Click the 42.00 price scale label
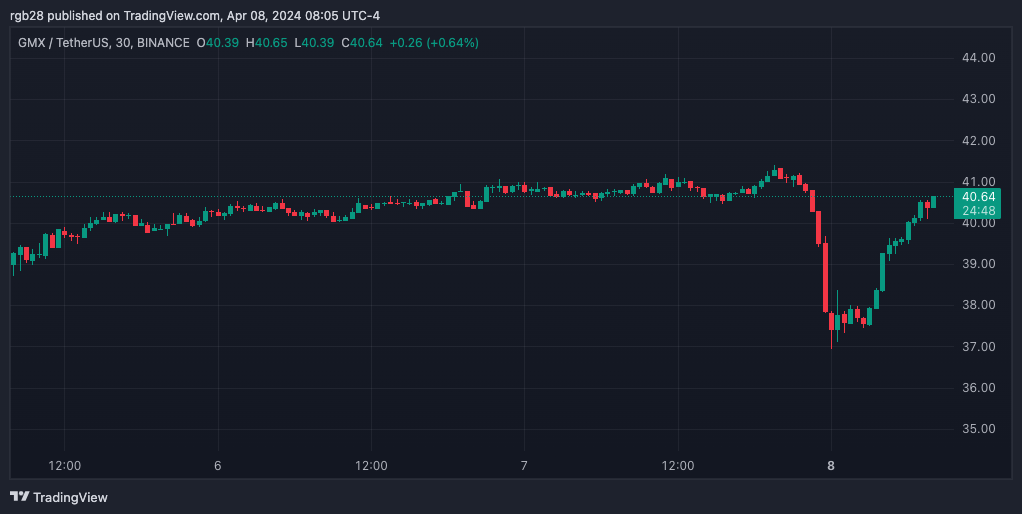 pyautogui.click(x=977, y=141)
